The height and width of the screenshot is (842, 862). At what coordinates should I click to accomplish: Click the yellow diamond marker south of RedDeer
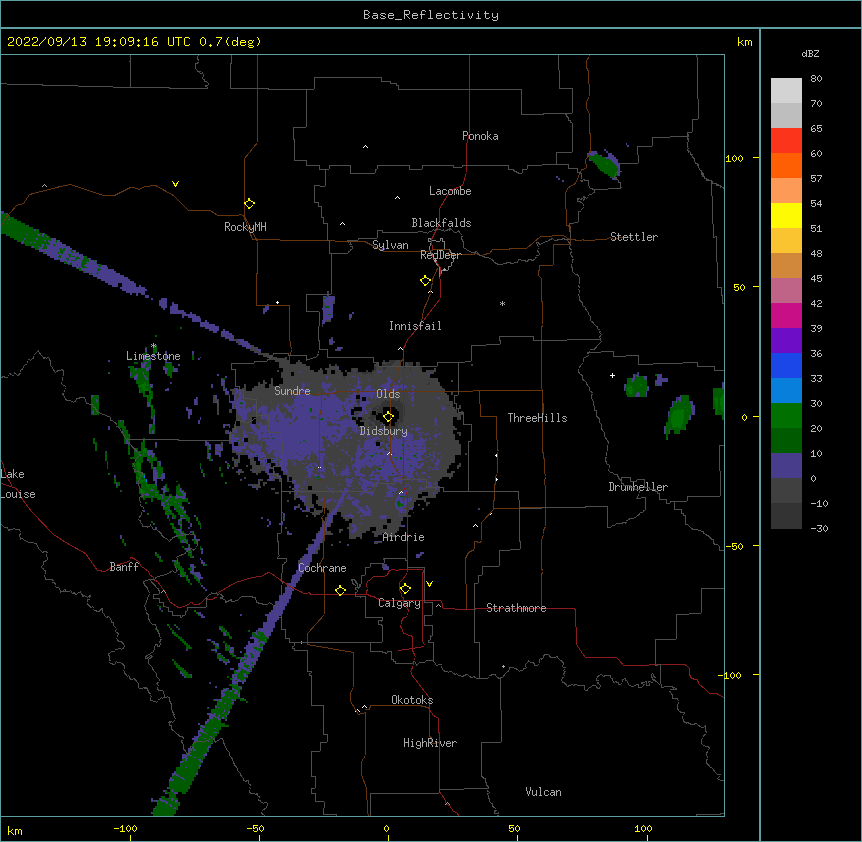click(426, 281)
